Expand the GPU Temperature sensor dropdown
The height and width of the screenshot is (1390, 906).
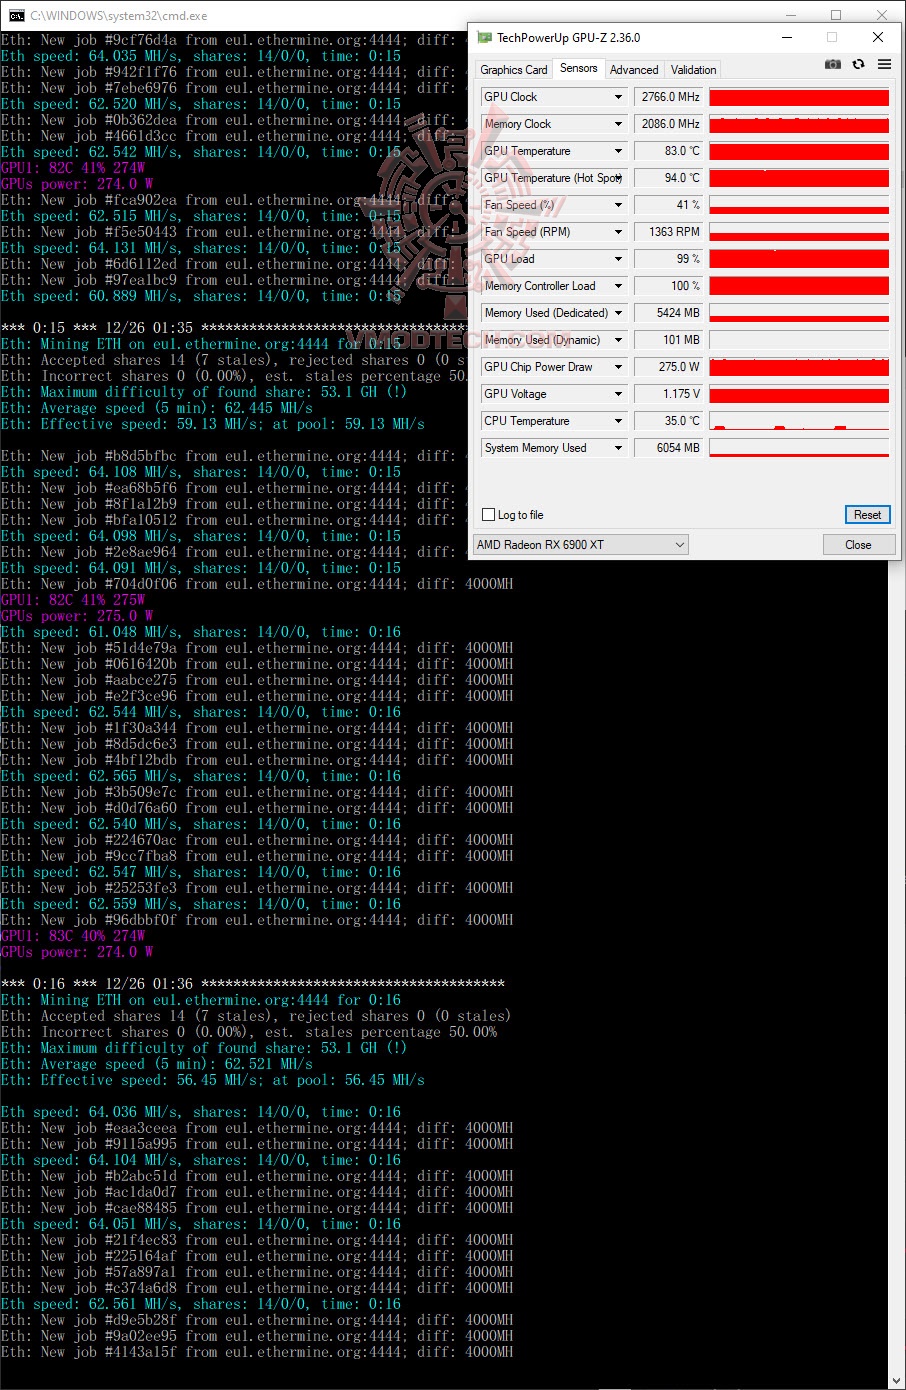tap(618, 151)
